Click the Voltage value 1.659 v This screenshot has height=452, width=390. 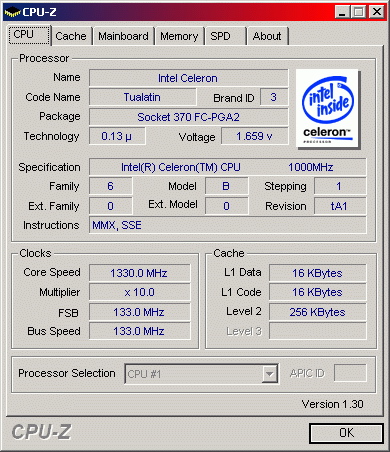click(255, 136)
